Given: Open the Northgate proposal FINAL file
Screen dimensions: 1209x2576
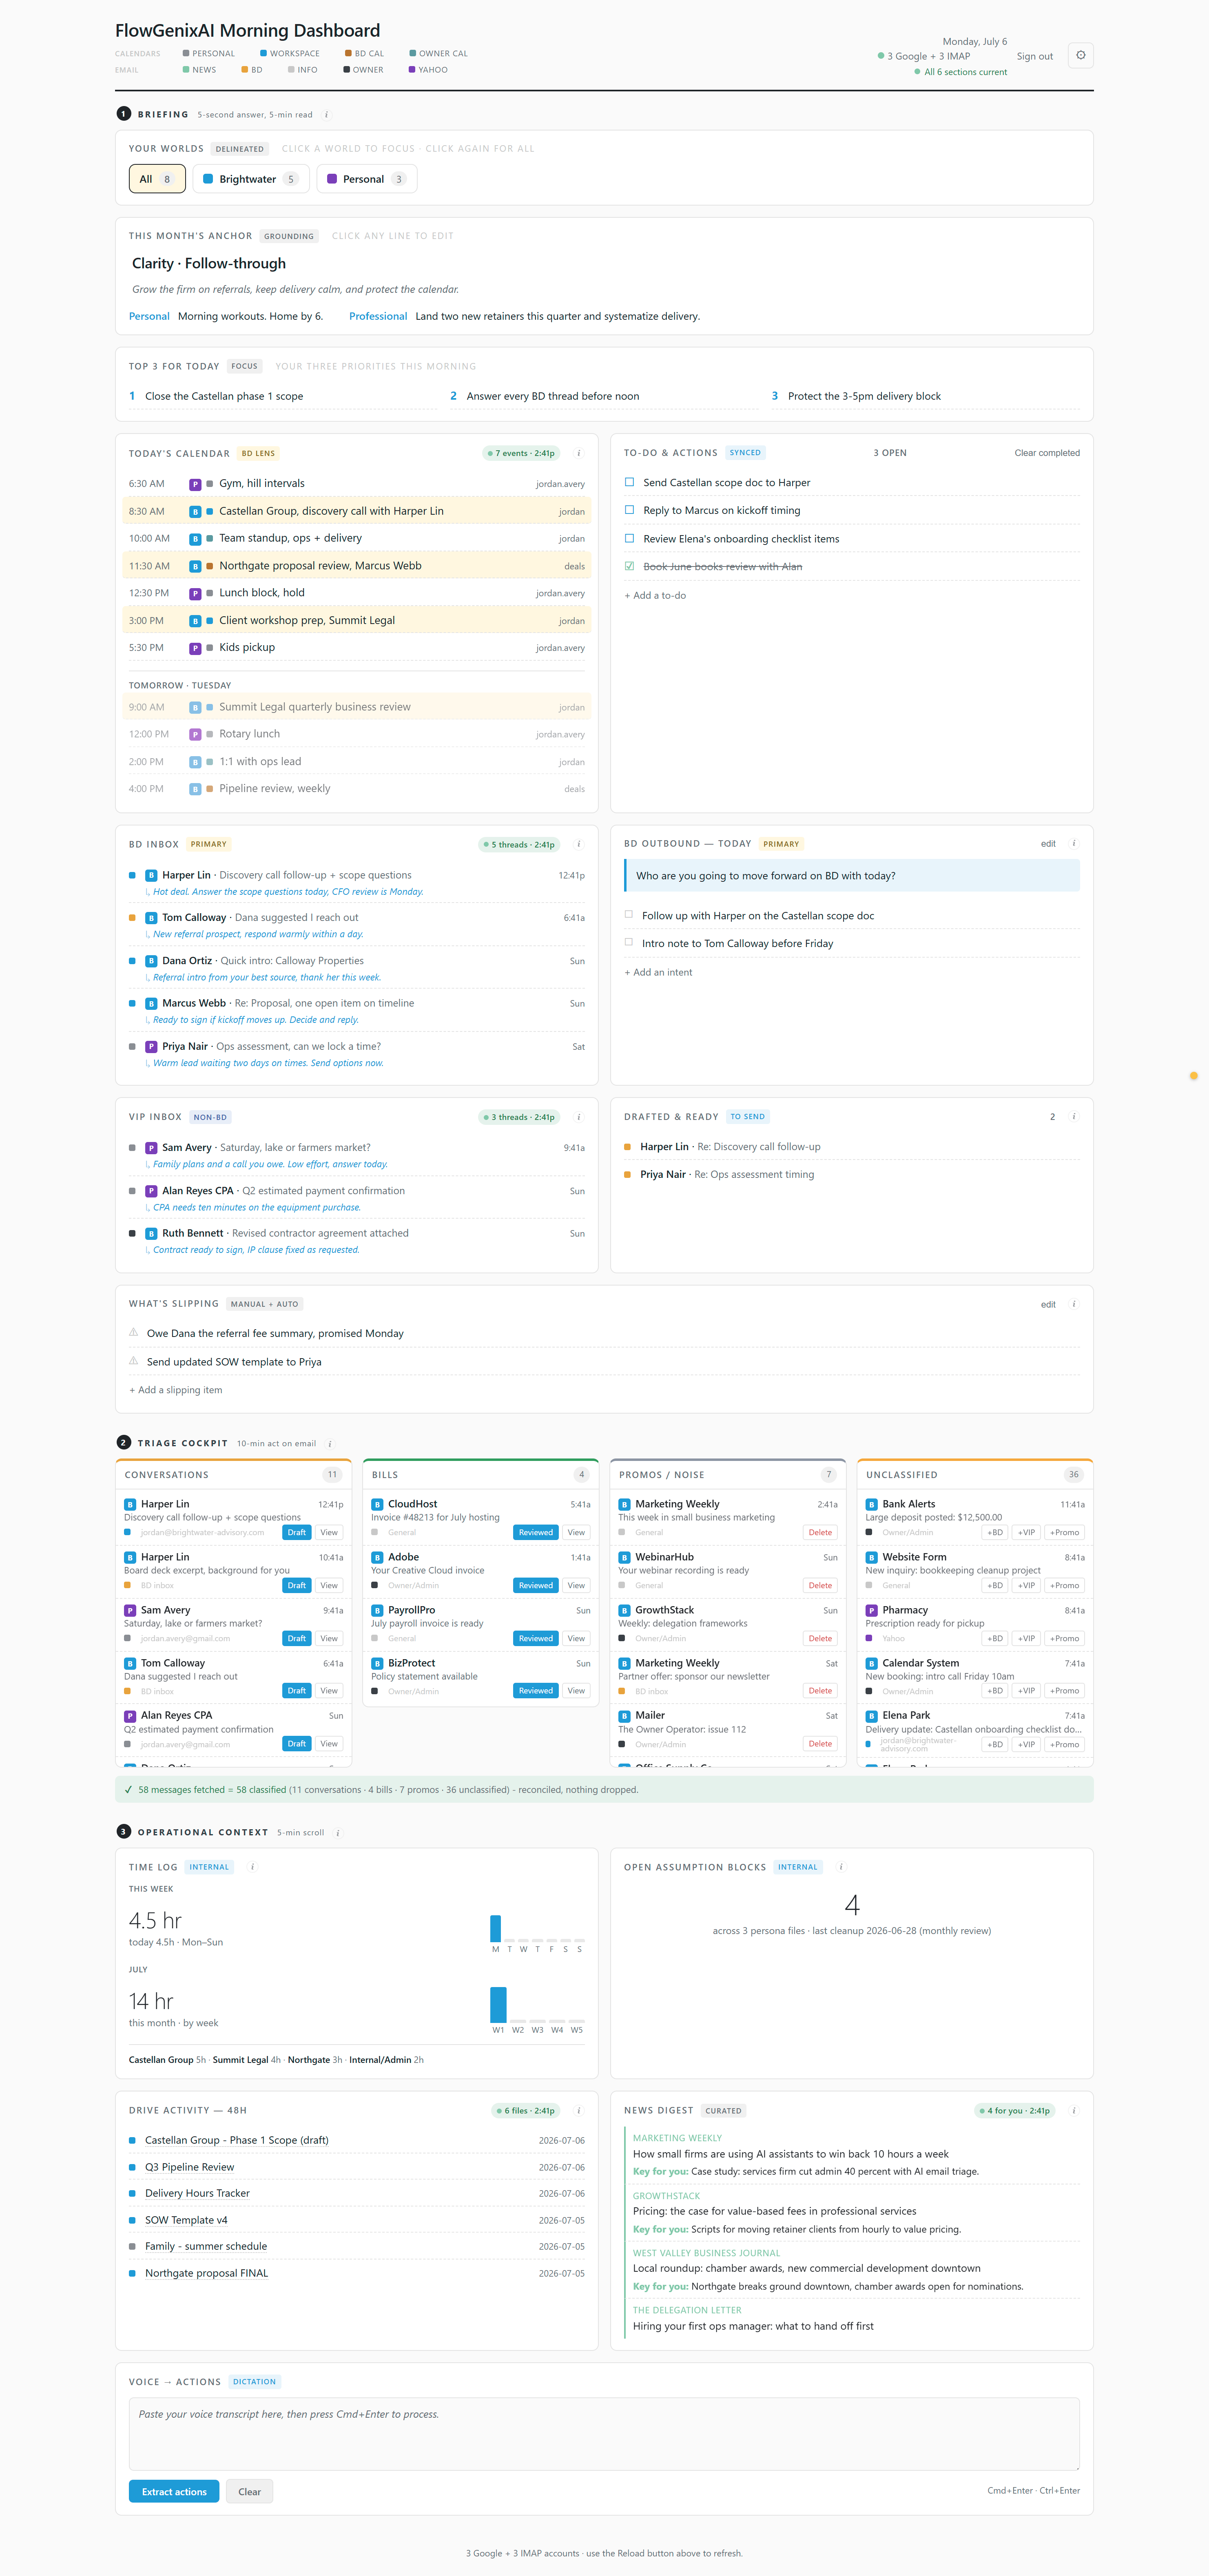Looking at the screenshot, I should (206, 2273).
